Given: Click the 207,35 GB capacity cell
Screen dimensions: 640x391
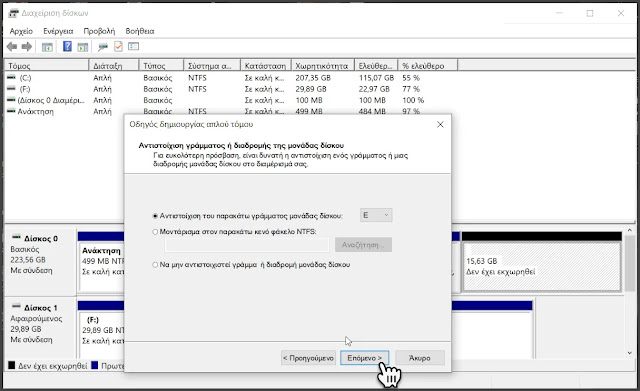Looking at the screenshot, I should coord(313,78).
